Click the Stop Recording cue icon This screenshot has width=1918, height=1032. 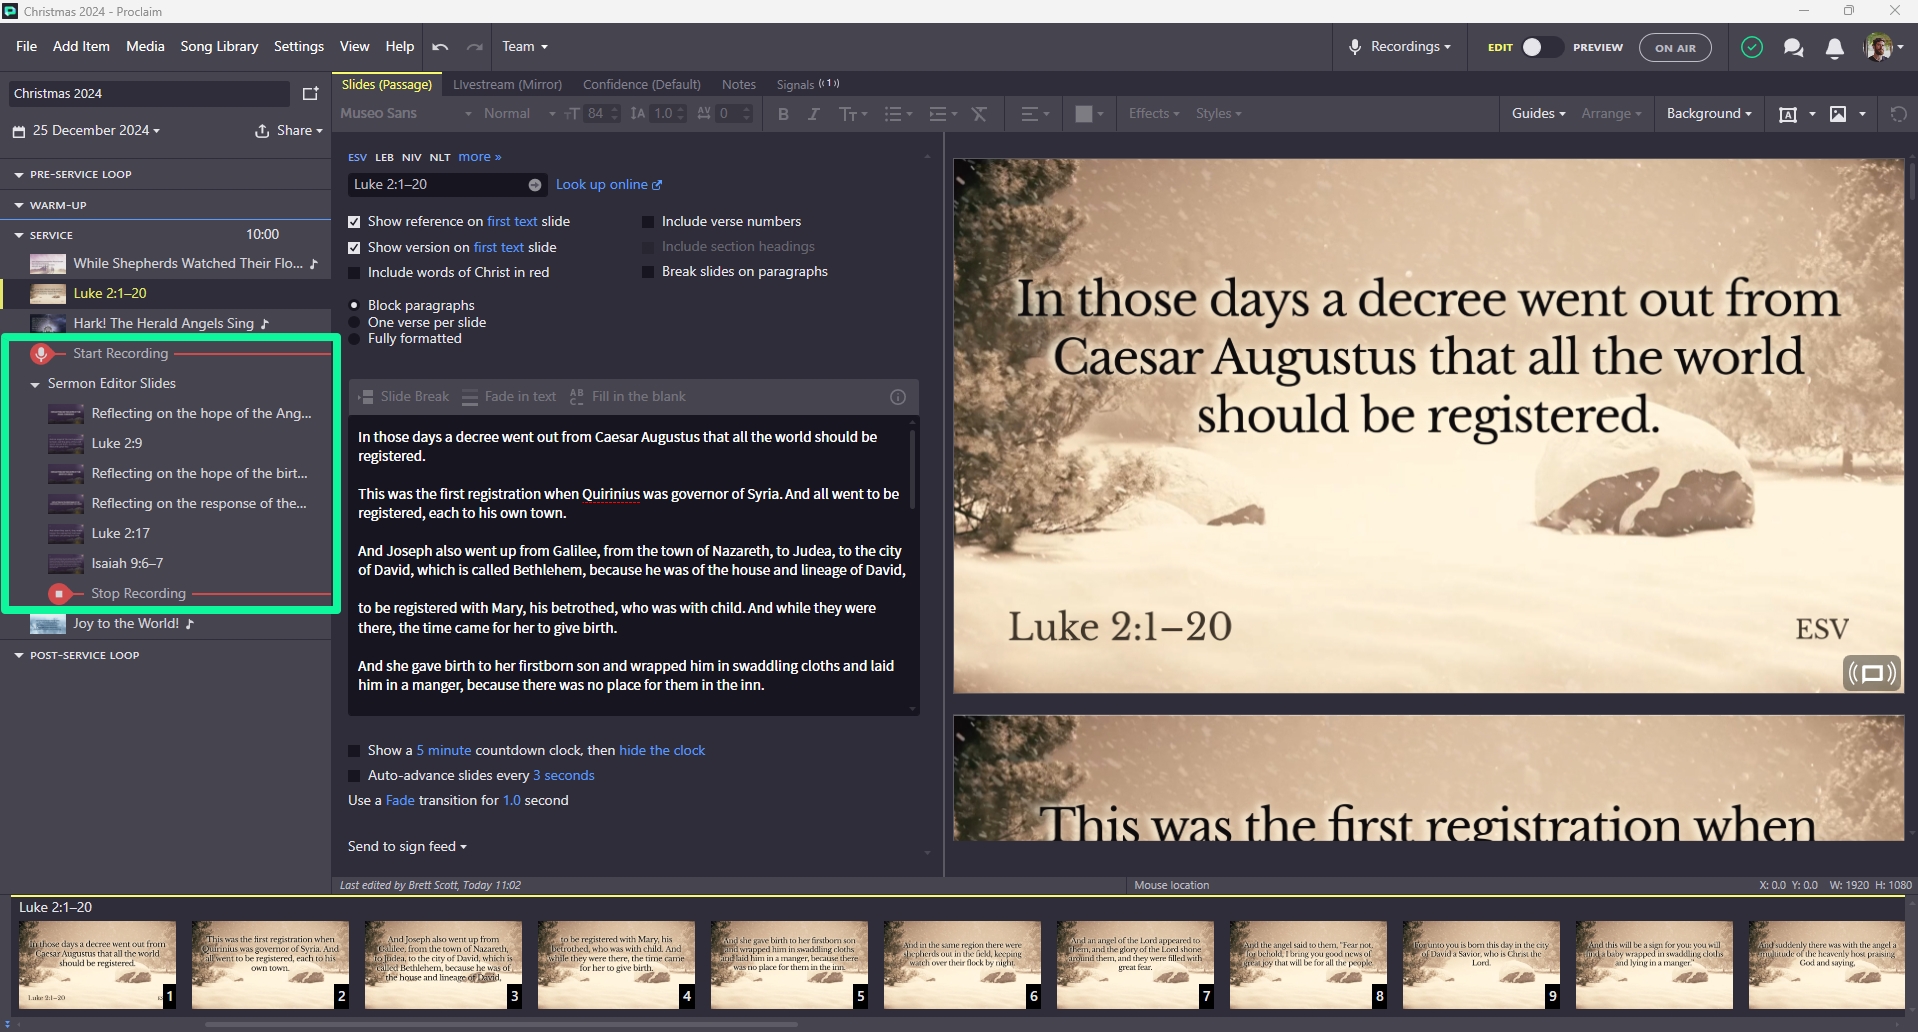click(x=59, y=594)
